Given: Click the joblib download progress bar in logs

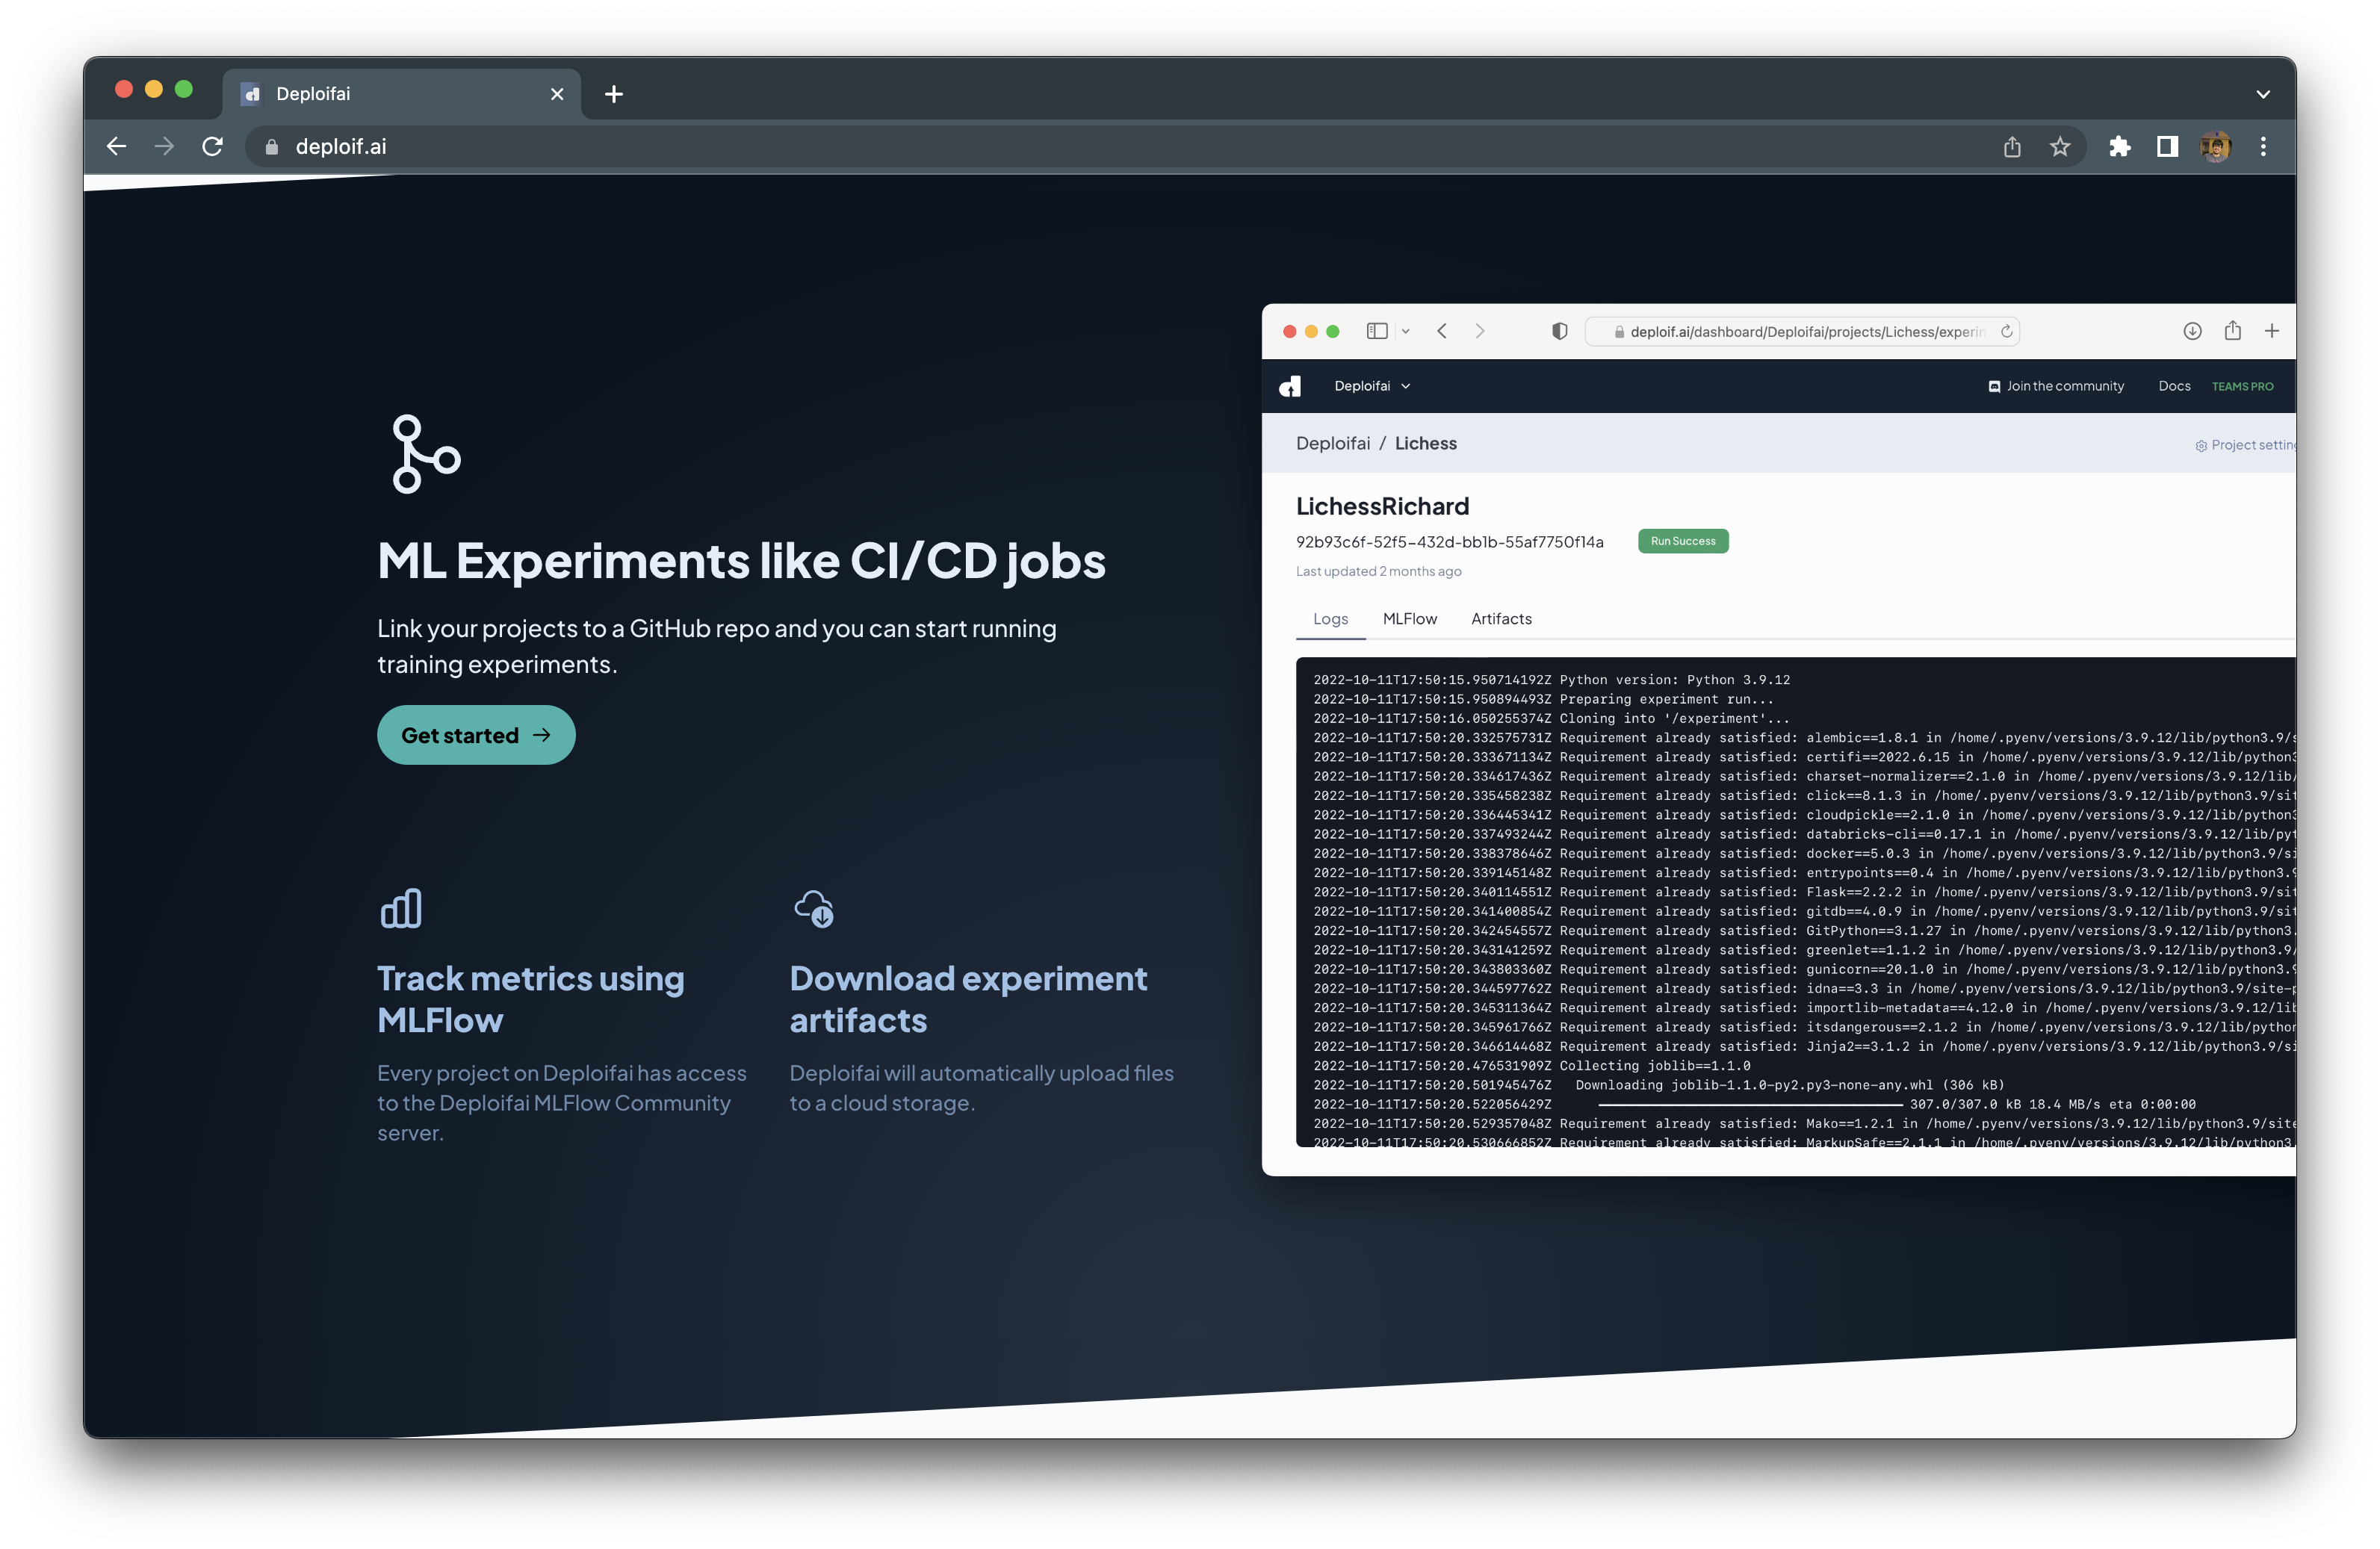Looking at the screenshot, I should (1750, 1104).
